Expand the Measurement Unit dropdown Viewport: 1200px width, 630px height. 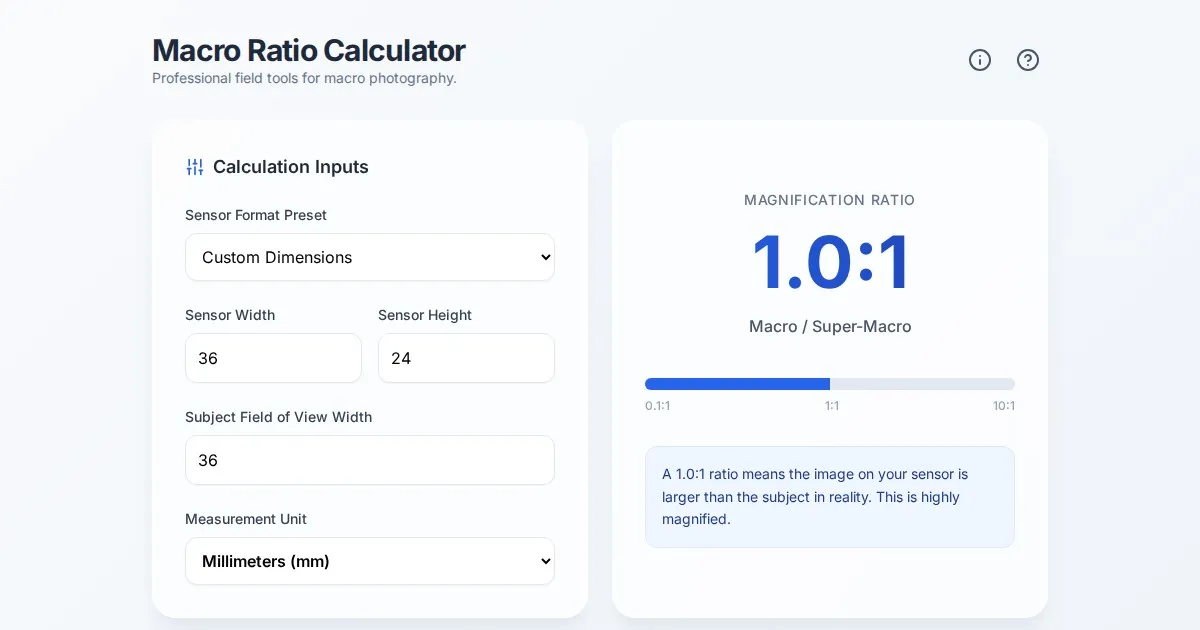click(370, 561)
